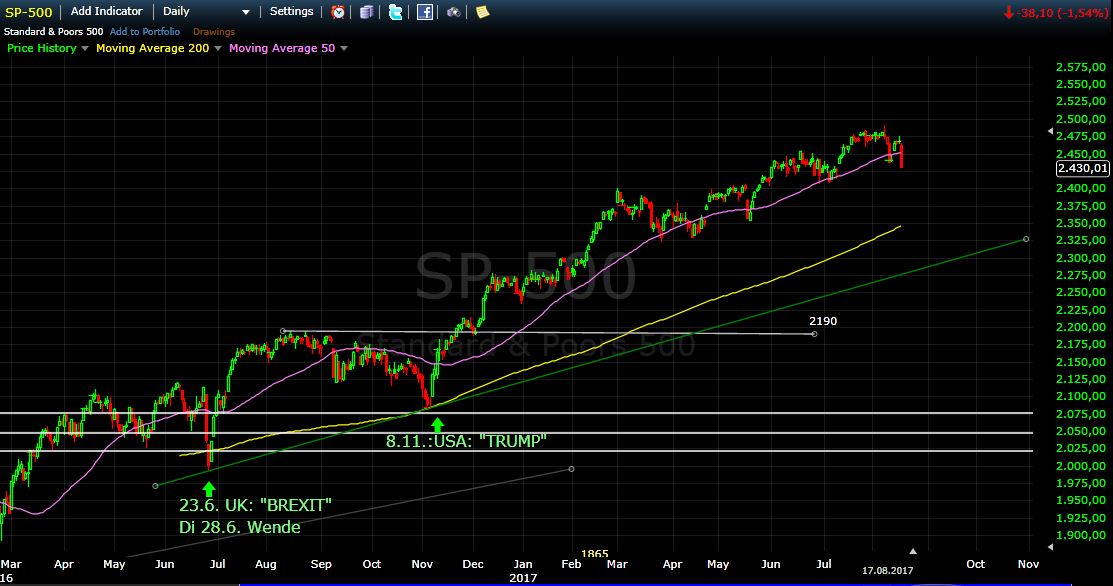The image size is (1113, 586).
Task: Click the green arrow above Brexit annotation
Action: click(x=208, y=488)
